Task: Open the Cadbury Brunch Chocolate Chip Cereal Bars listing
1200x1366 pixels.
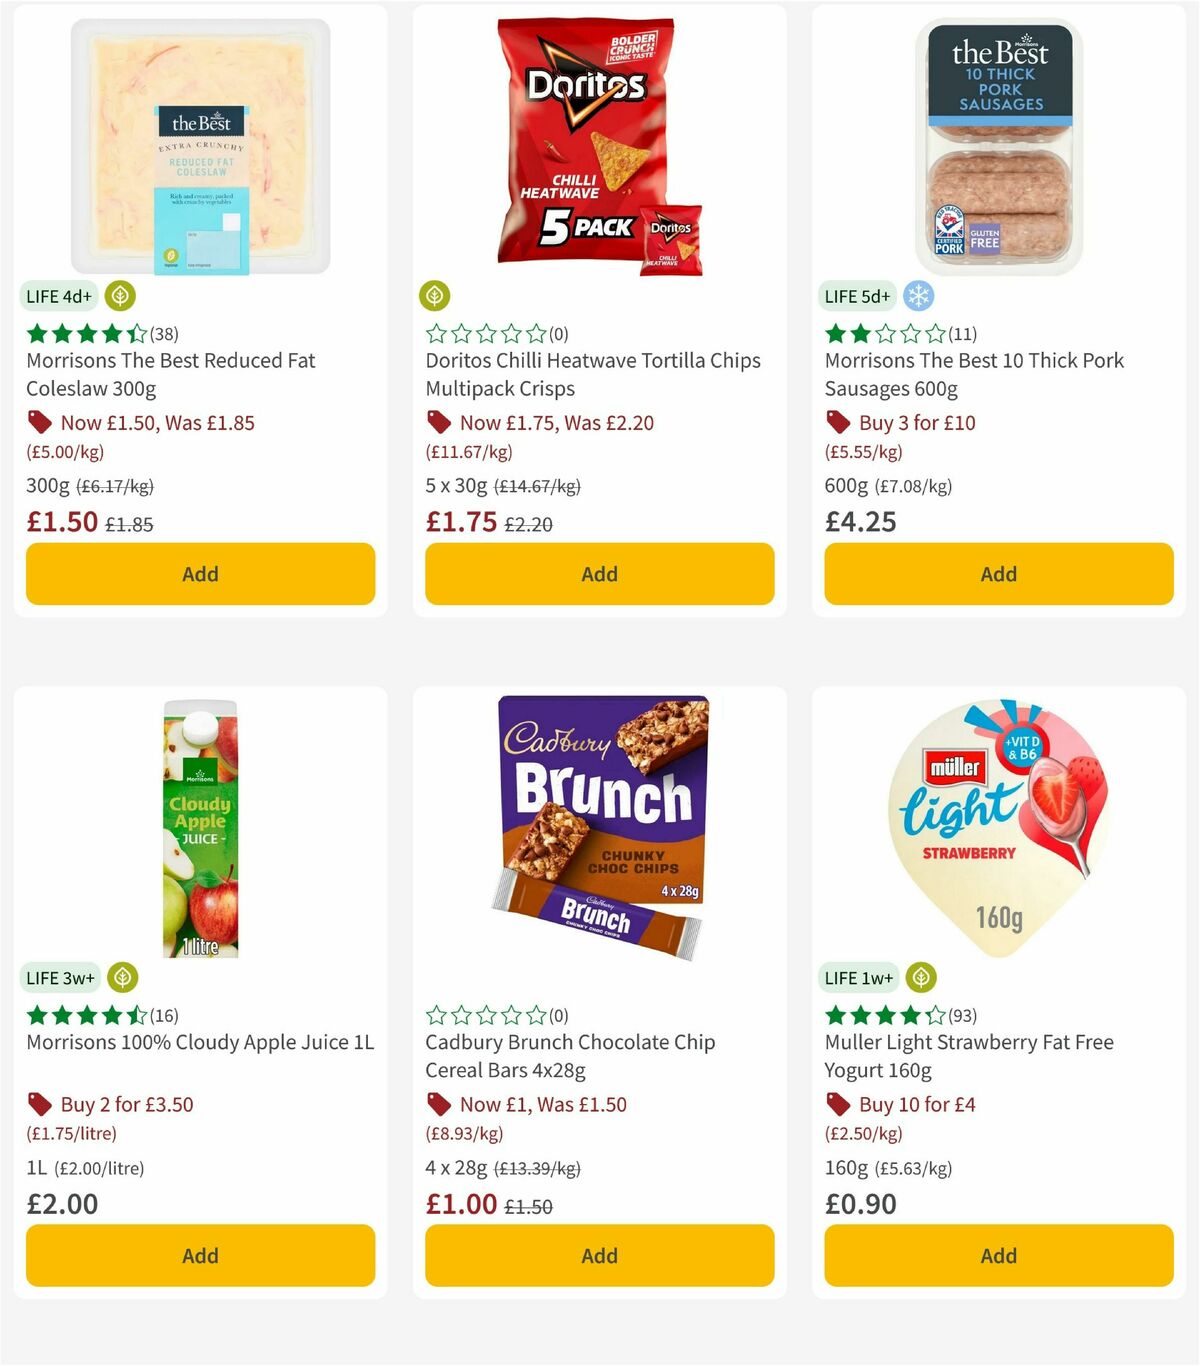Action: [x=569, y=1055]
